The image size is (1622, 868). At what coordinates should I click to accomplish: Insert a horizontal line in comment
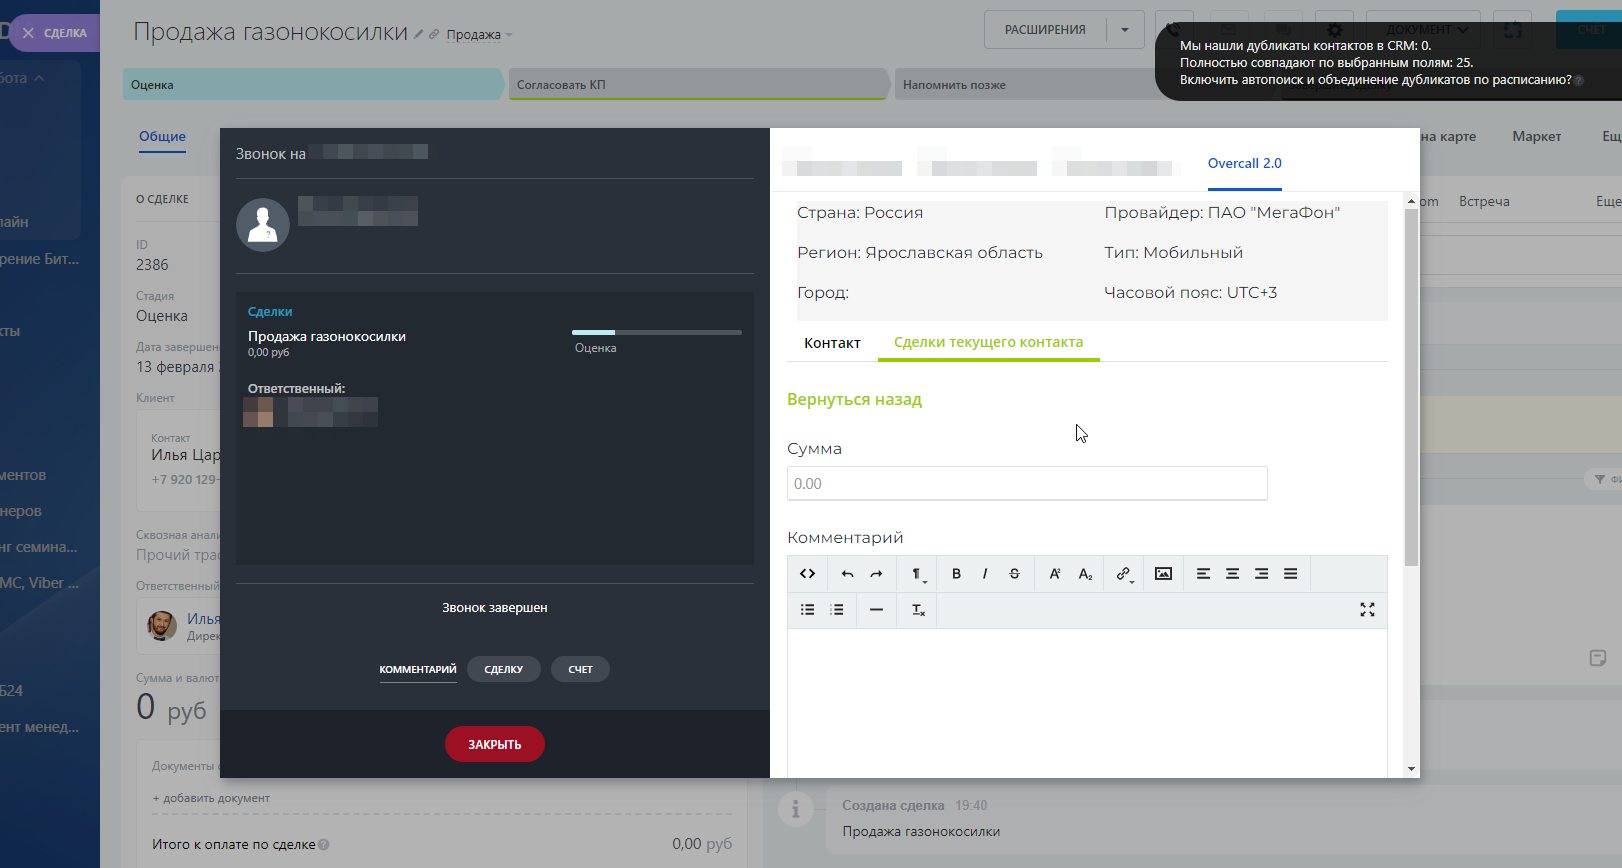tap(876, 610)
